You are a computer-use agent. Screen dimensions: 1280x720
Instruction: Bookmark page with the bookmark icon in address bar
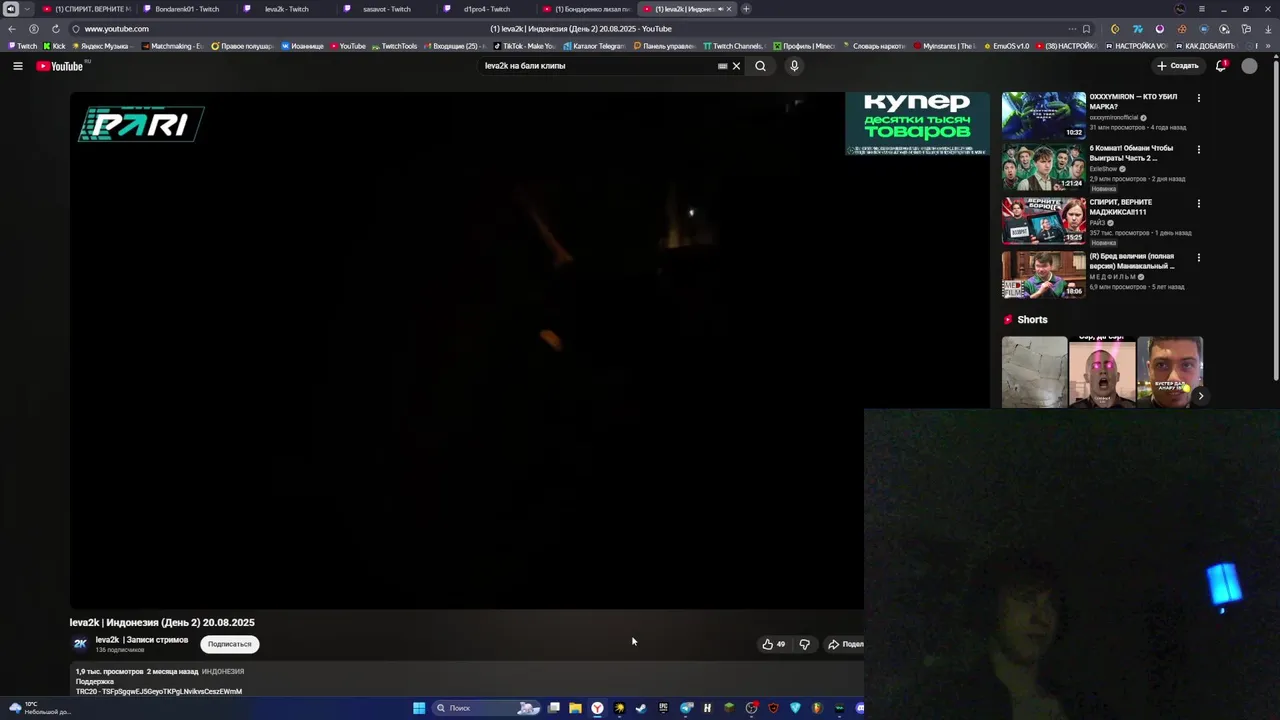tap(1086, 29)
